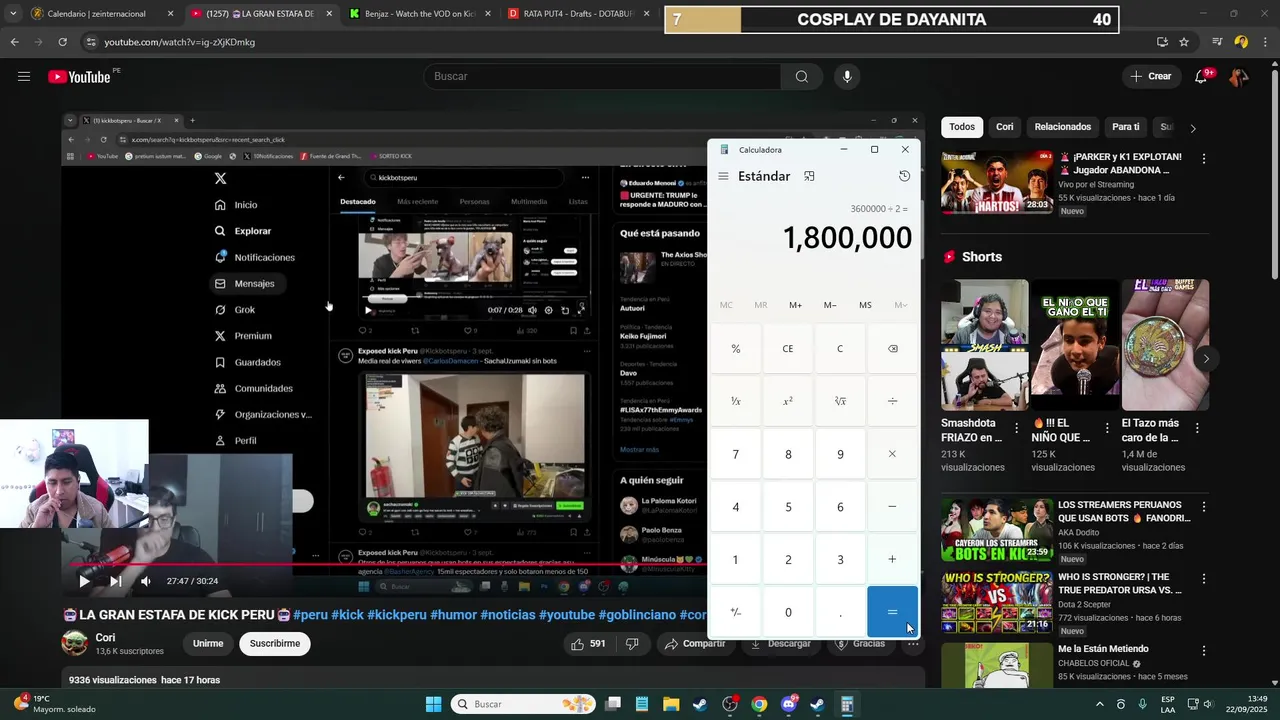Skip to next video in player
Screen dimensions: 1280x720
tap(115, 581)
